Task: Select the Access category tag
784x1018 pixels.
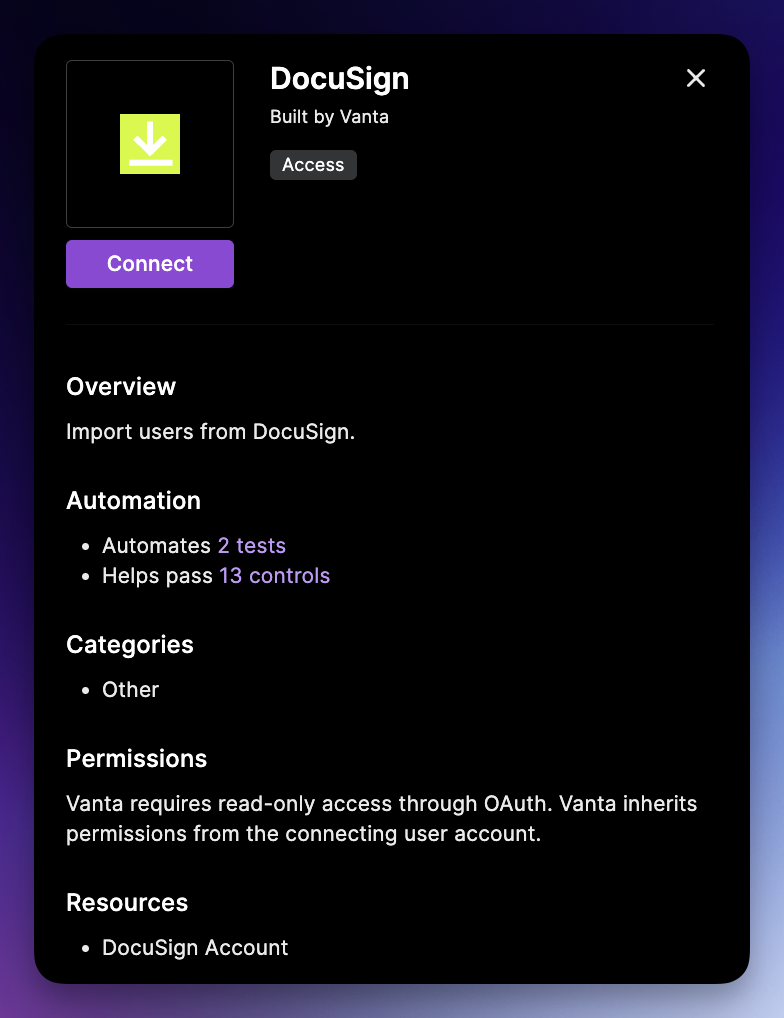Action: (x=313, y=165)
